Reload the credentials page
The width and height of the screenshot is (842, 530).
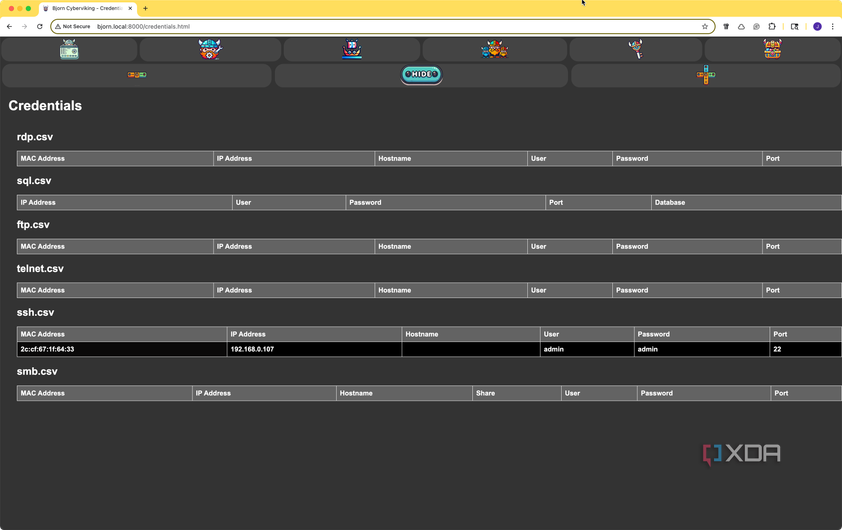(x=39, y=26)
